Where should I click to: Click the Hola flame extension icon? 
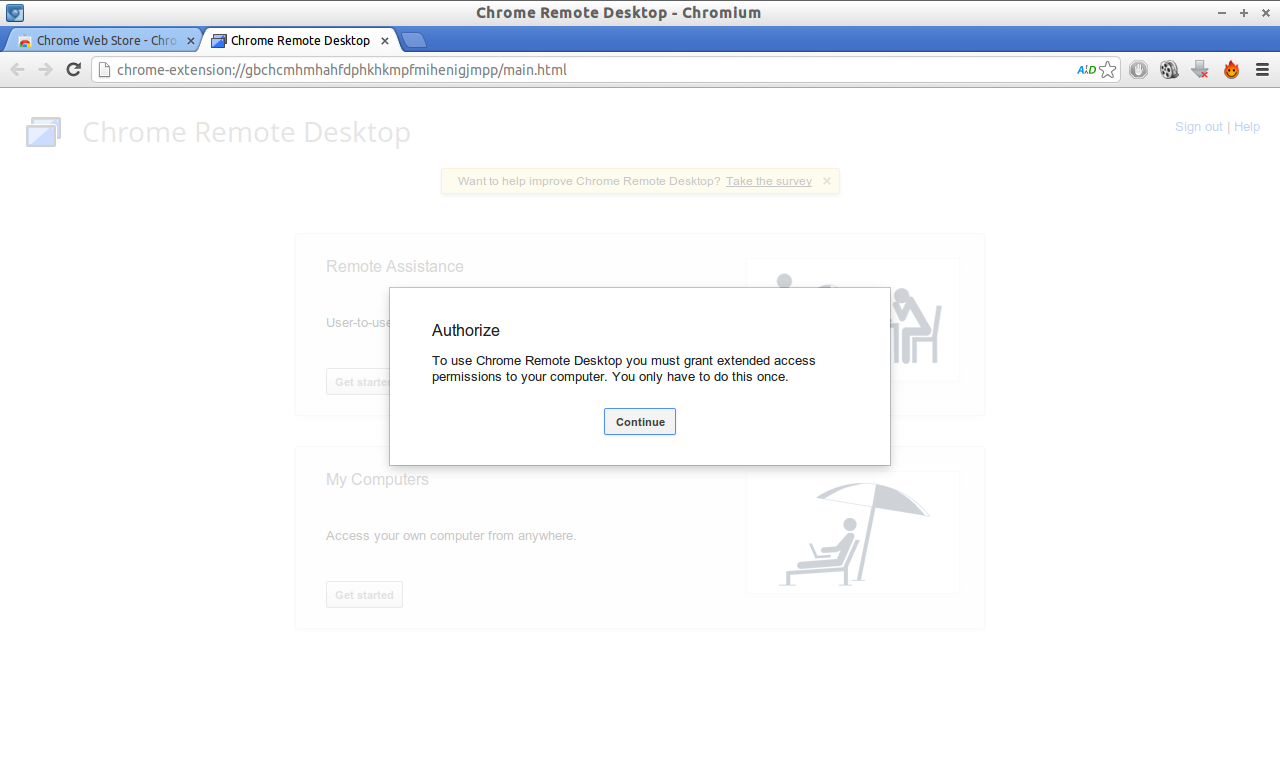point(1231,70)
